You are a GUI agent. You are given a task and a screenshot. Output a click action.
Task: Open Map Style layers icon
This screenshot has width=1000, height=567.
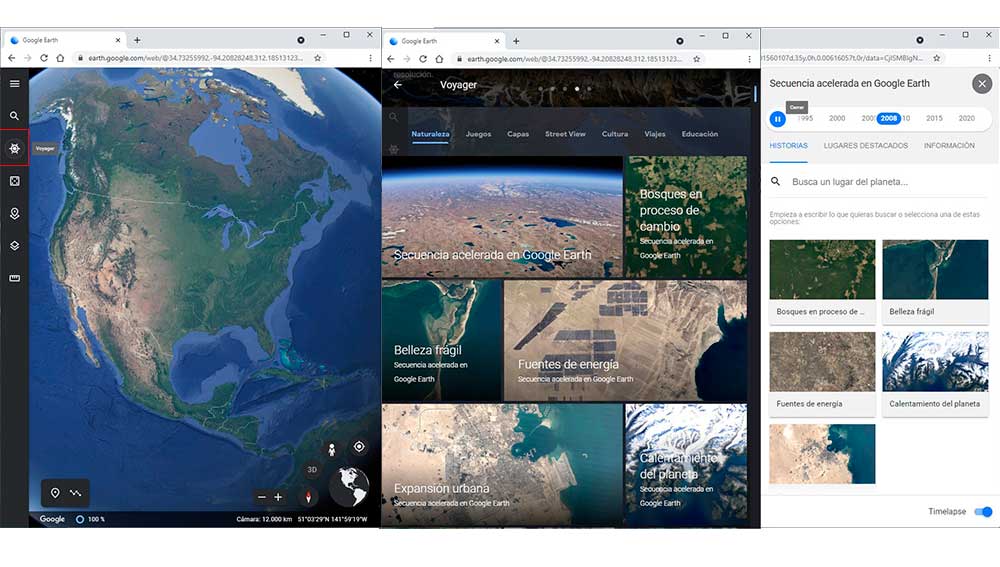(x=14, y=246)
